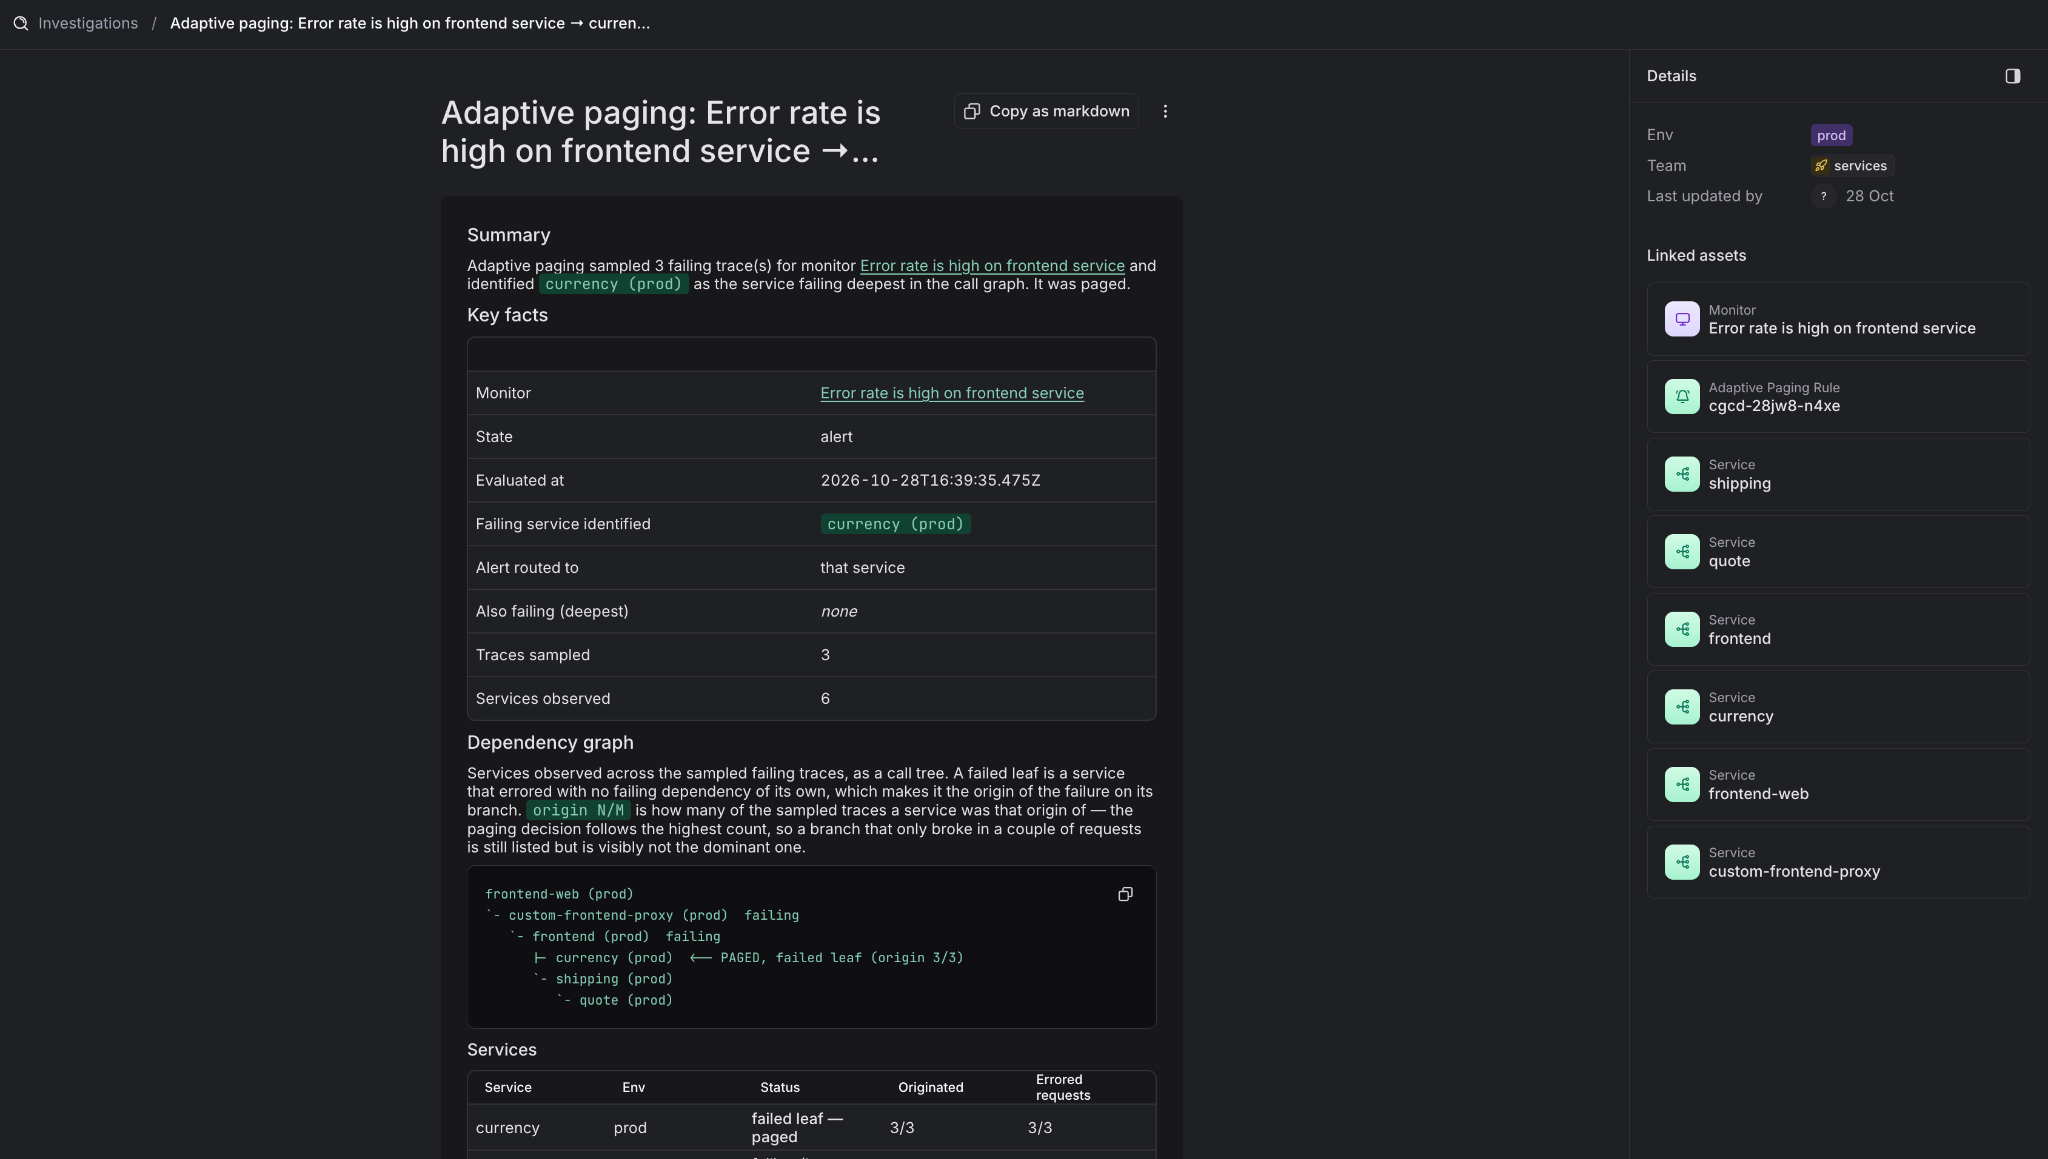Open monitor link in Summary paragraph
The height and width of the screenshot is (1159, 2048).
click(x=992, y=265)
